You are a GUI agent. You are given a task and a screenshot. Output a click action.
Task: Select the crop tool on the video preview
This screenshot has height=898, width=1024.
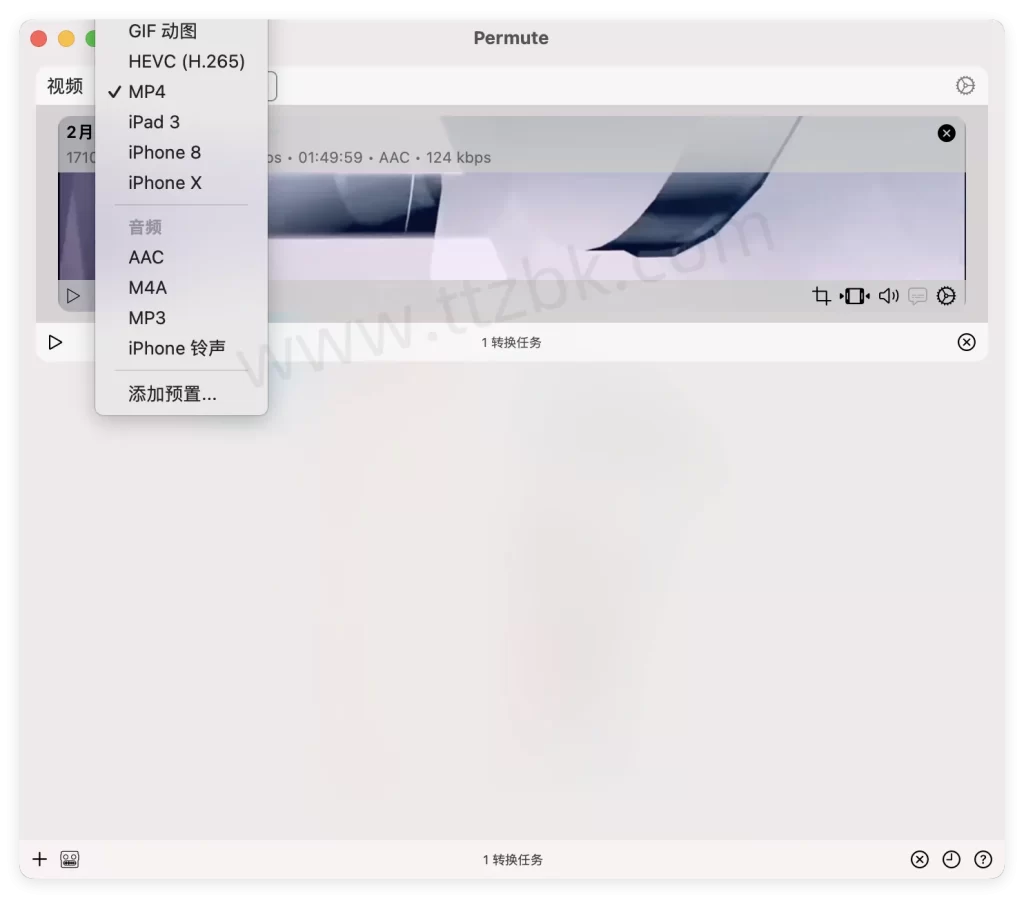820,296
